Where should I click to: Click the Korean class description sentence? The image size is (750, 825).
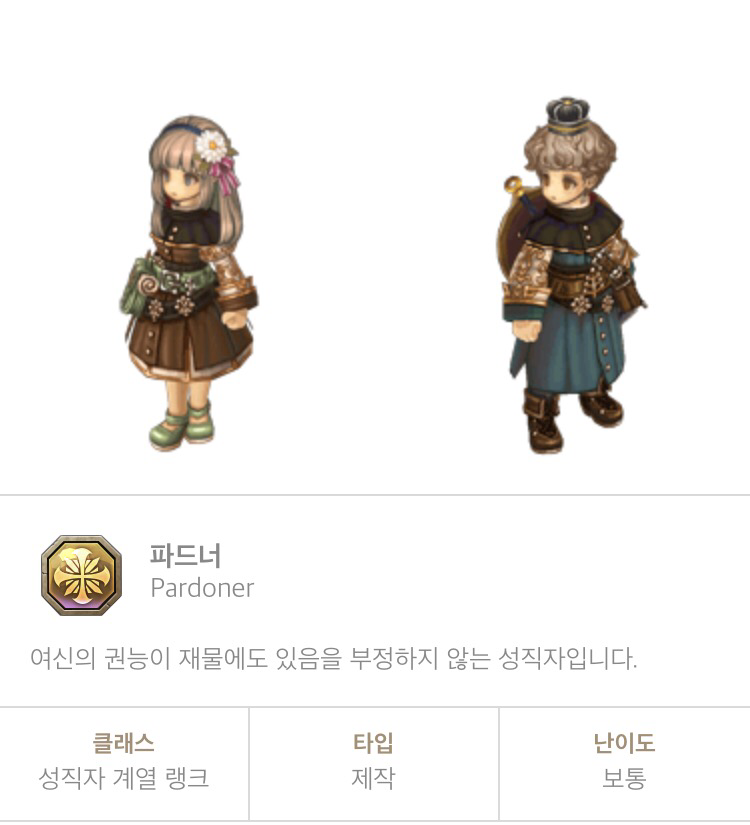tap(334, 658)
